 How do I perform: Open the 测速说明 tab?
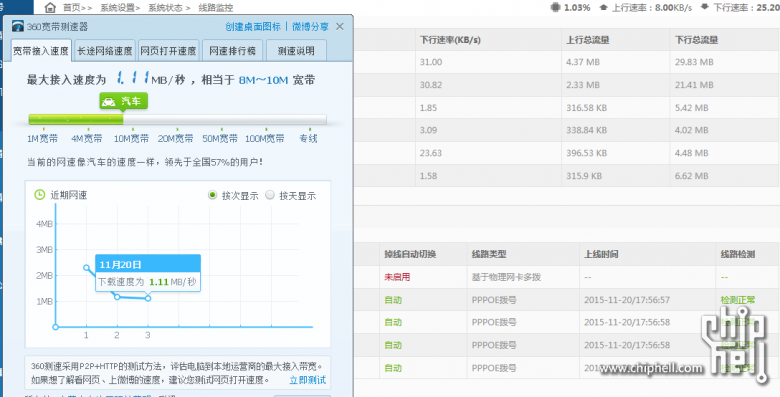(296, 51)
